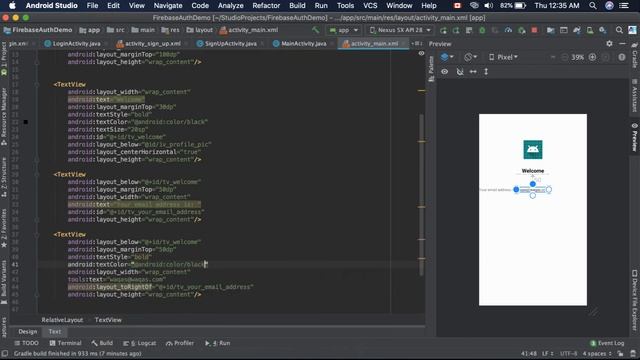This screenshot has width=640, height=360.
Task: Zoom in the preview with plus icon
Action: [x=592, y=57]
